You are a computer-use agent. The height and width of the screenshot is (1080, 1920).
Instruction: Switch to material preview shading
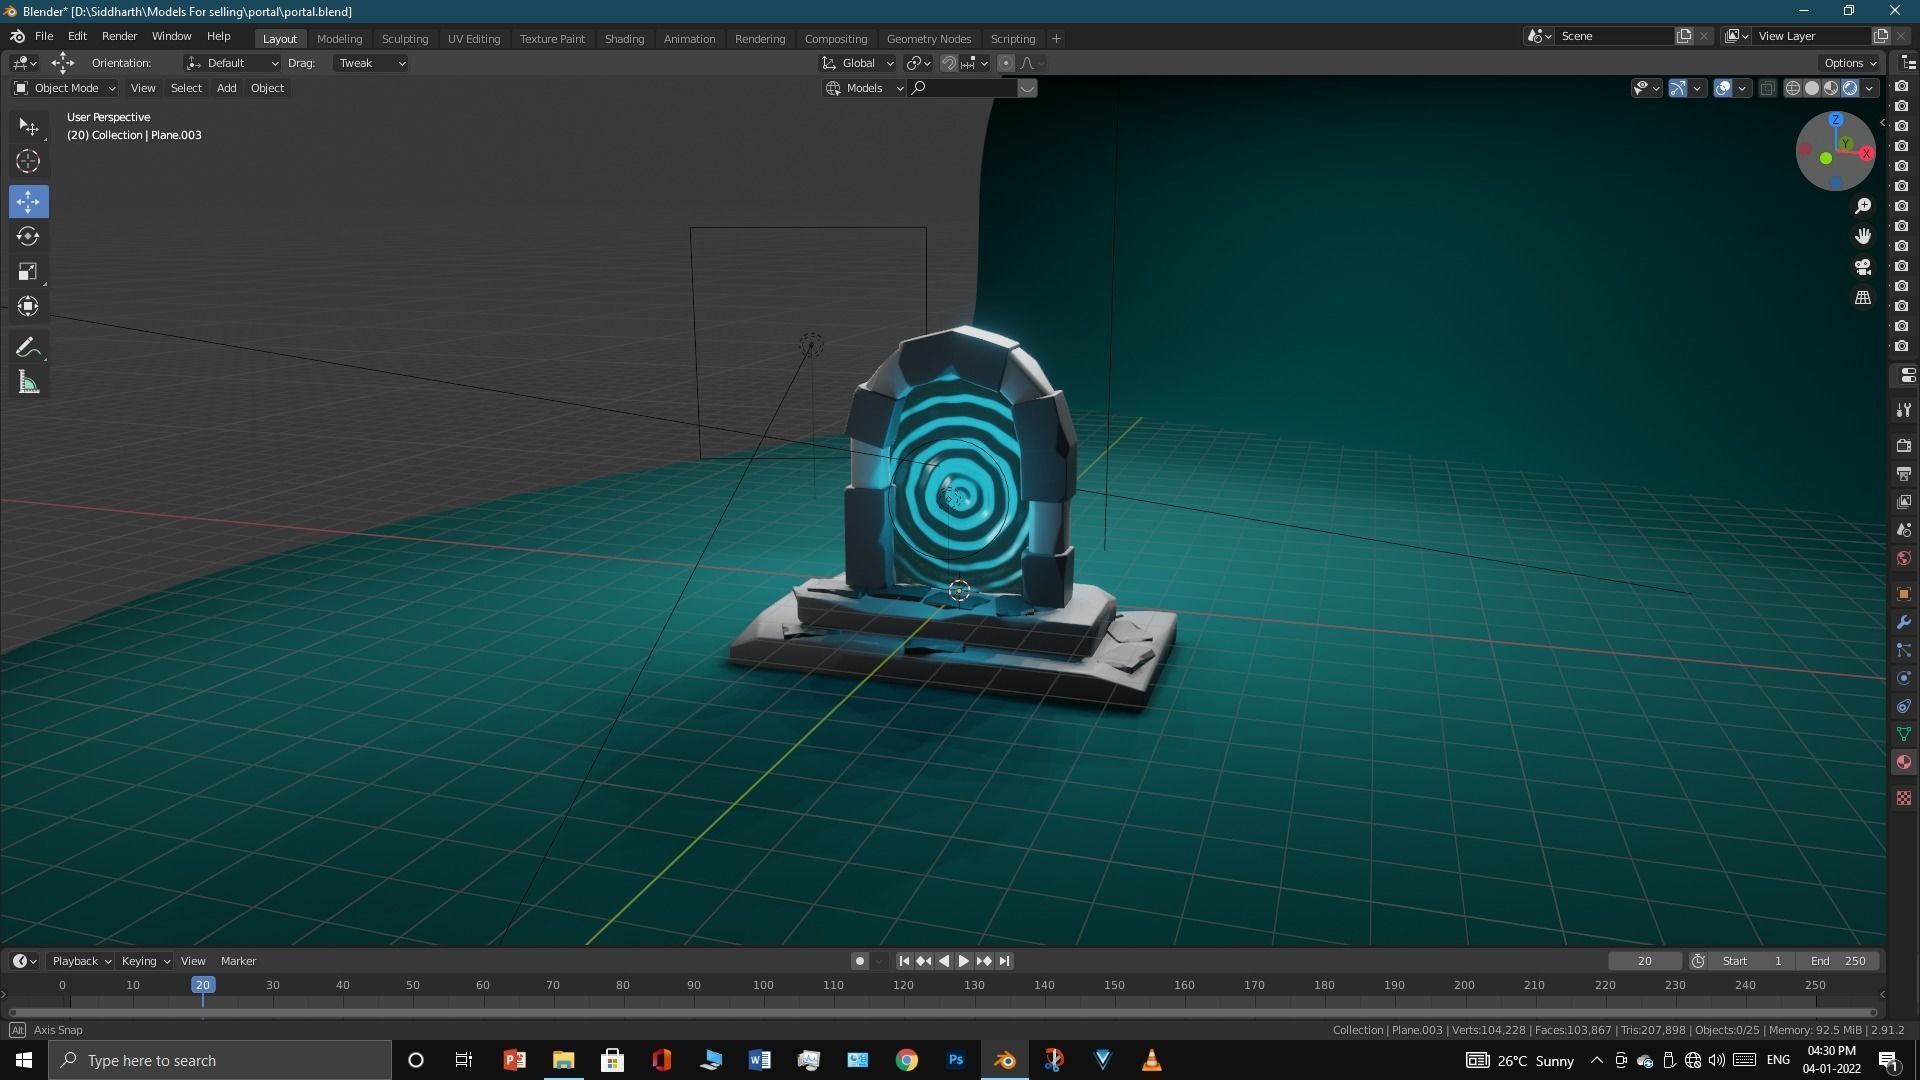tap(1831, 88)
